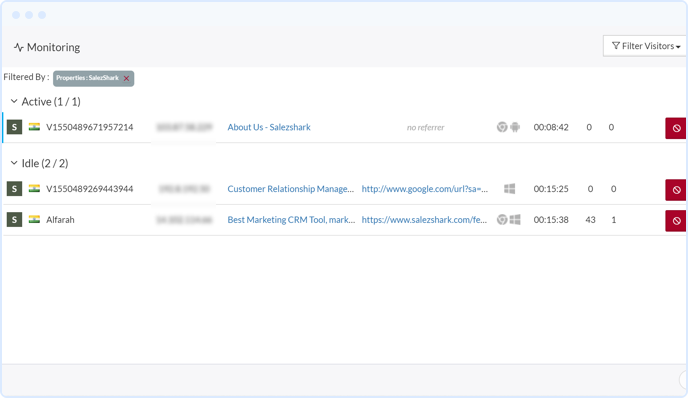Viewport: 688px width, 398px height.
Task: Click the filter funnel icon
Action: click(x=616, y=46)
